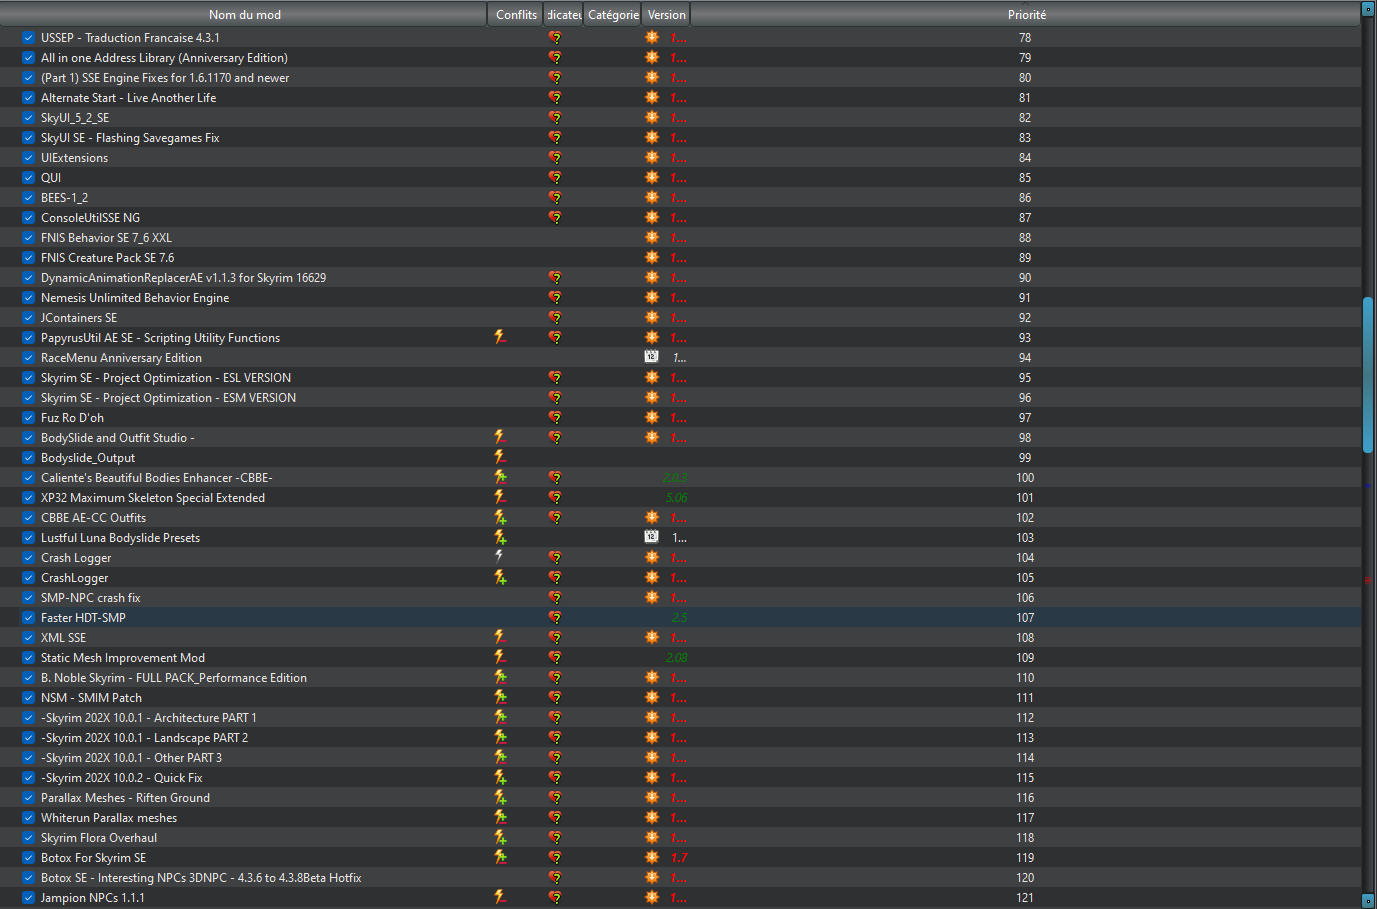Sort by the Version column header

coord(666,14)
